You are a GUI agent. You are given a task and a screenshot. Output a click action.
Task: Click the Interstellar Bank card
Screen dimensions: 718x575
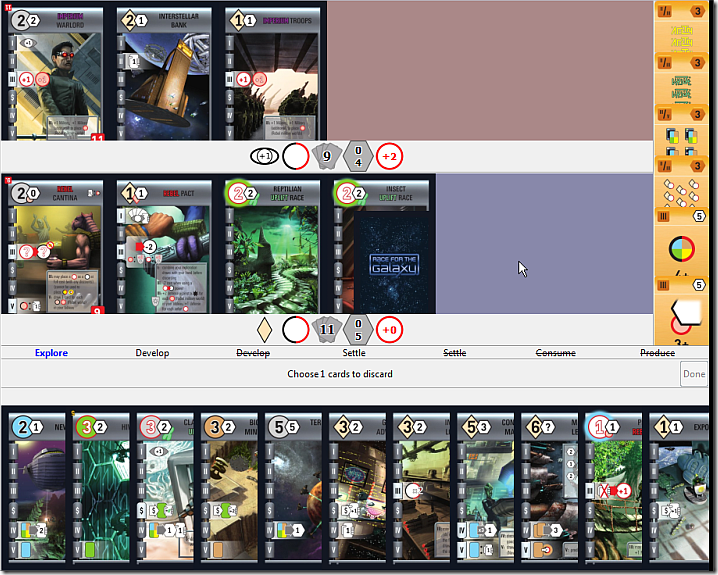tap(164, 74)
